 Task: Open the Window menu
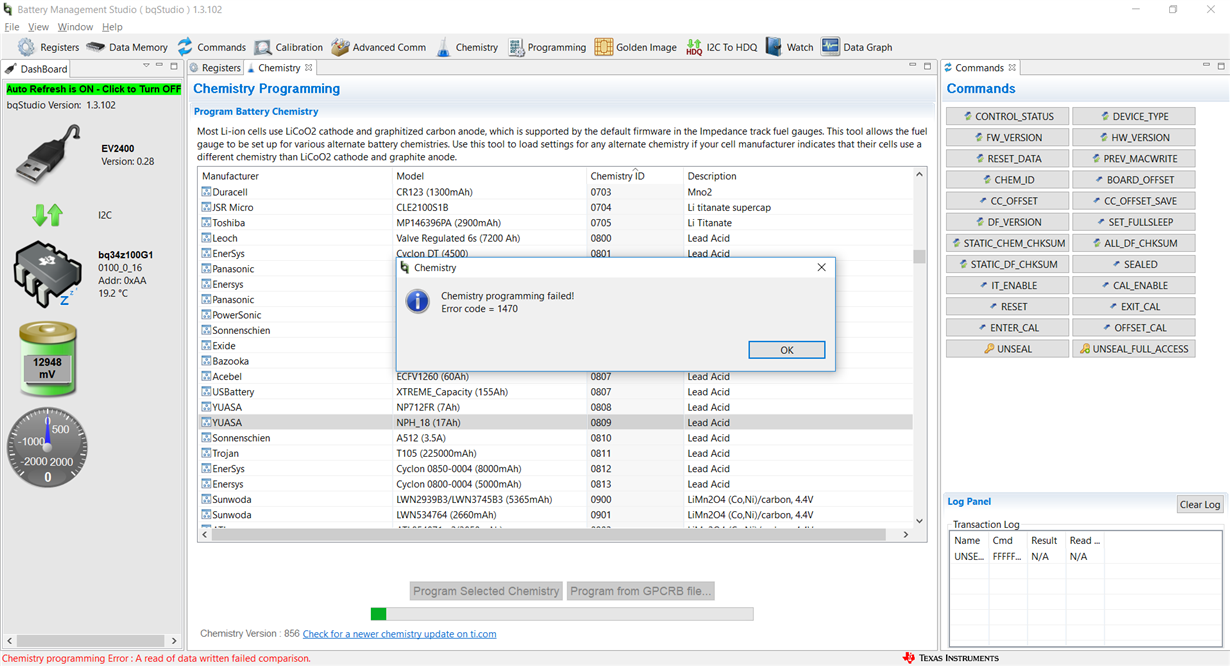[75, 27]
